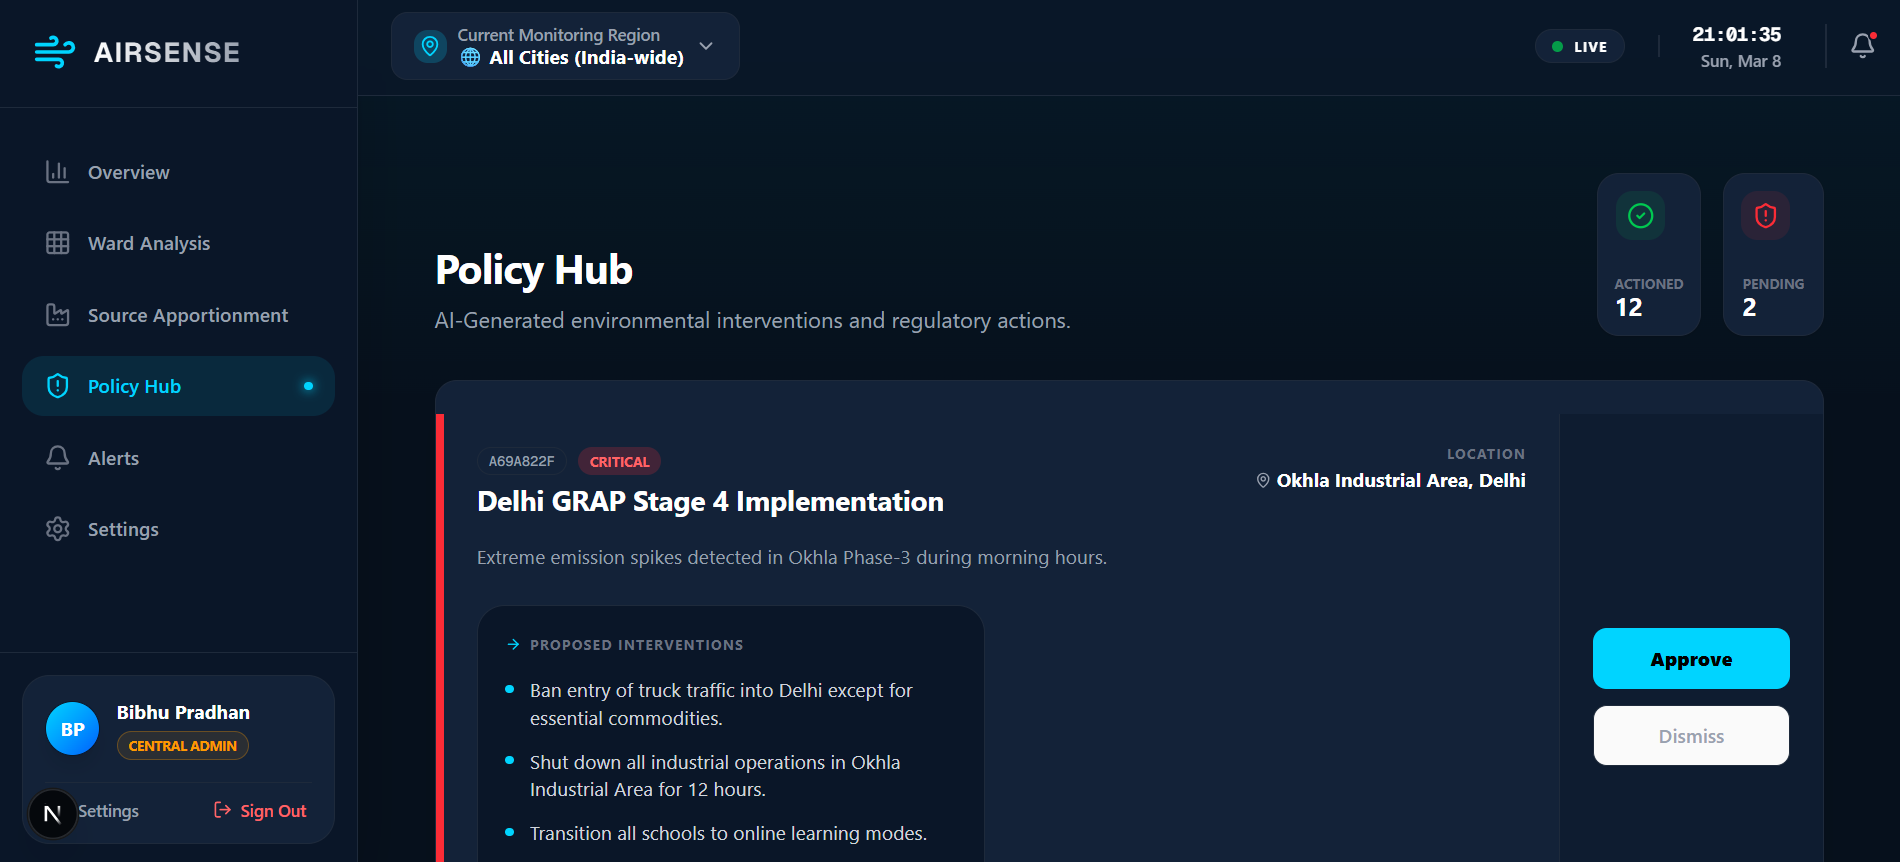
Task: Click the extreme emission spikes description
Action: coord(792,557)
